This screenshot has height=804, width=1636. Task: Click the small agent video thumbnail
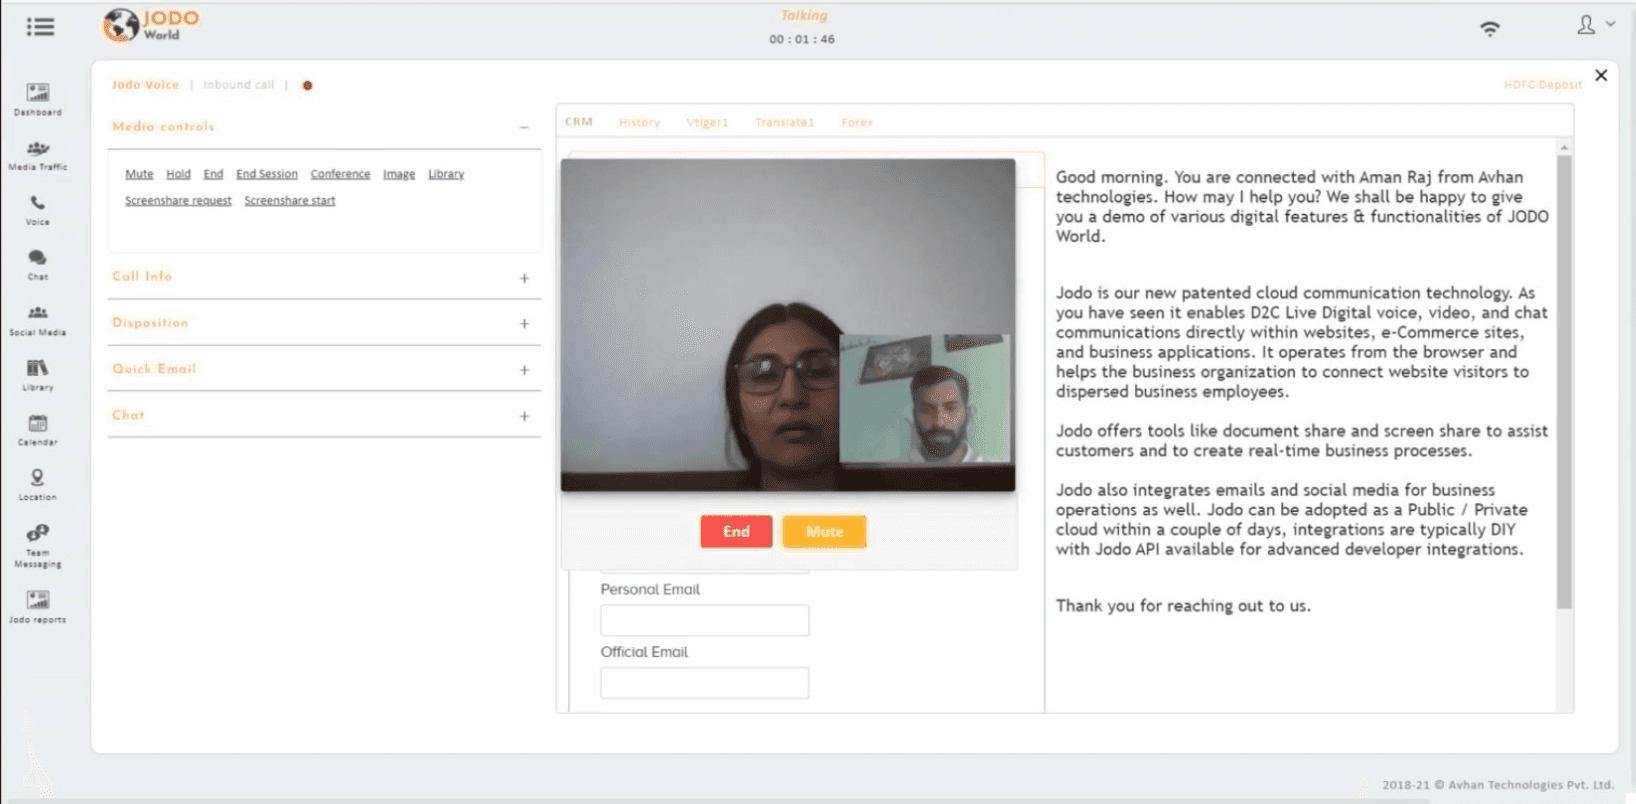click(925, 398)
